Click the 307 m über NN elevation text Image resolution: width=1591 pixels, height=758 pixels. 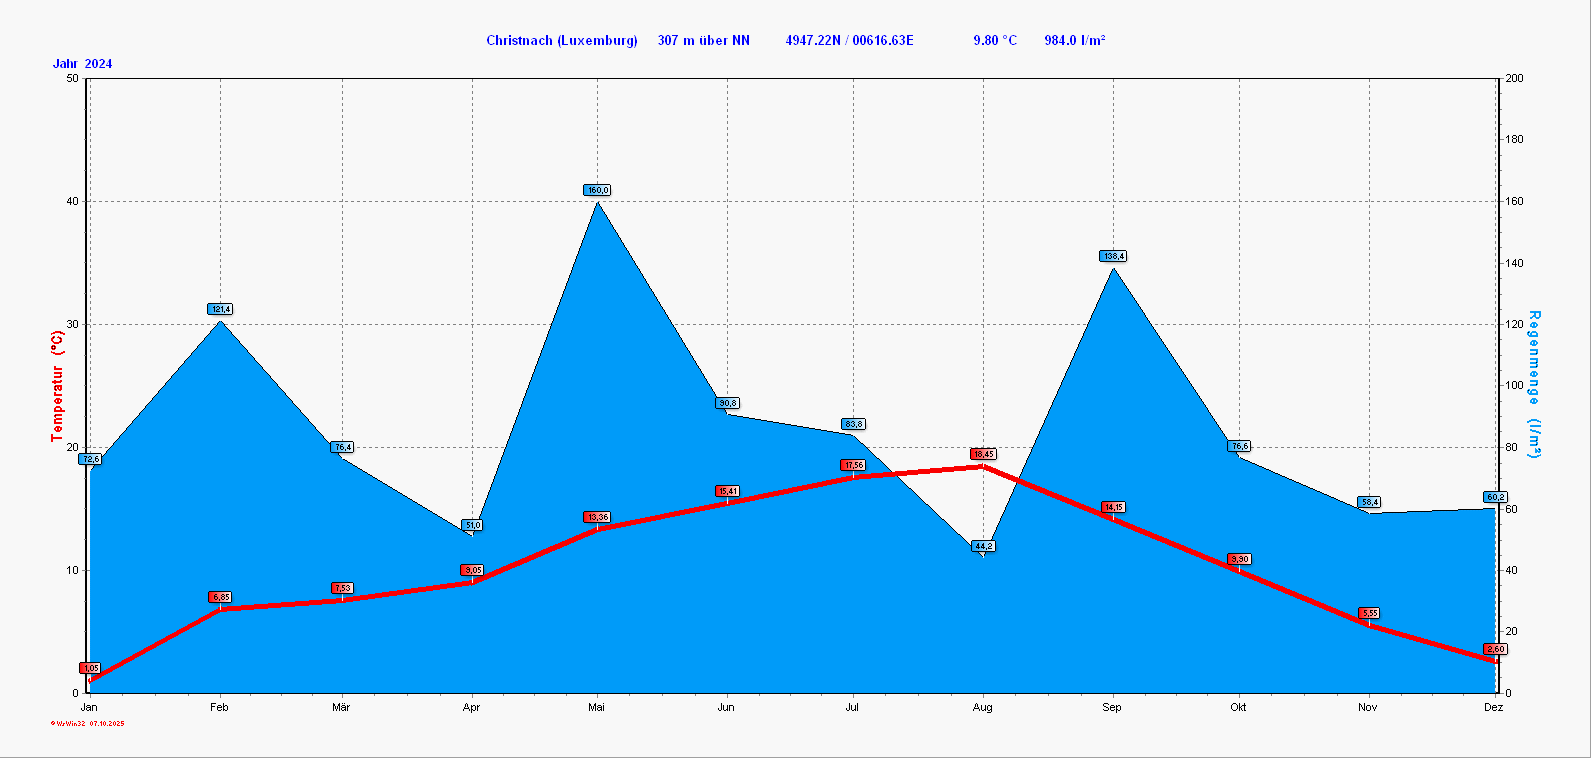pyautogui.click(x=703, y=41)
